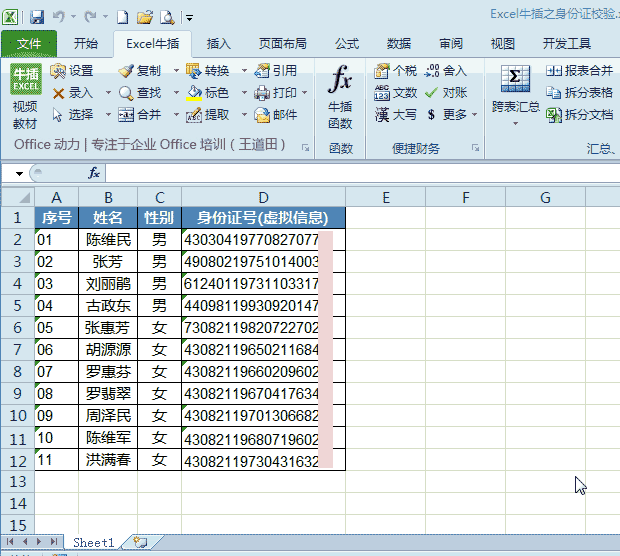Click the 拆分文档 tool
This screenshot has width=620, height=556.
(580, 115)
